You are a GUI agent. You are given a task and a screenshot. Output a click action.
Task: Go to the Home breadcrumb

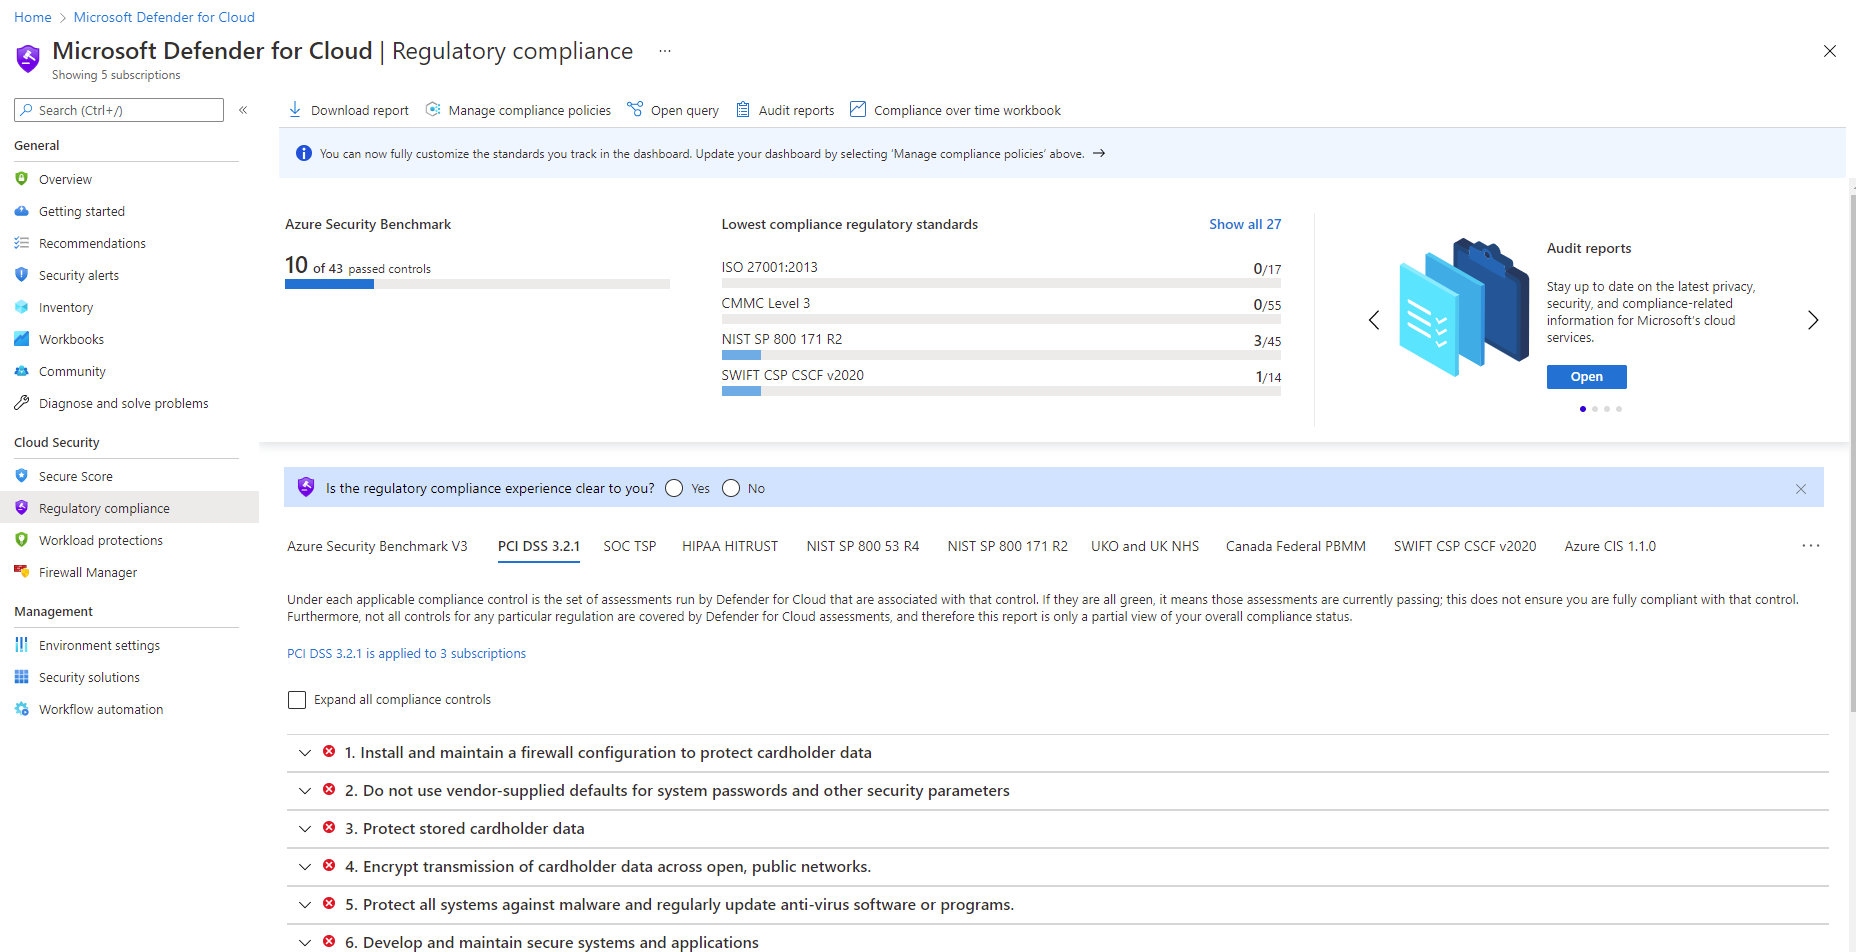click(x=33, y=17)
